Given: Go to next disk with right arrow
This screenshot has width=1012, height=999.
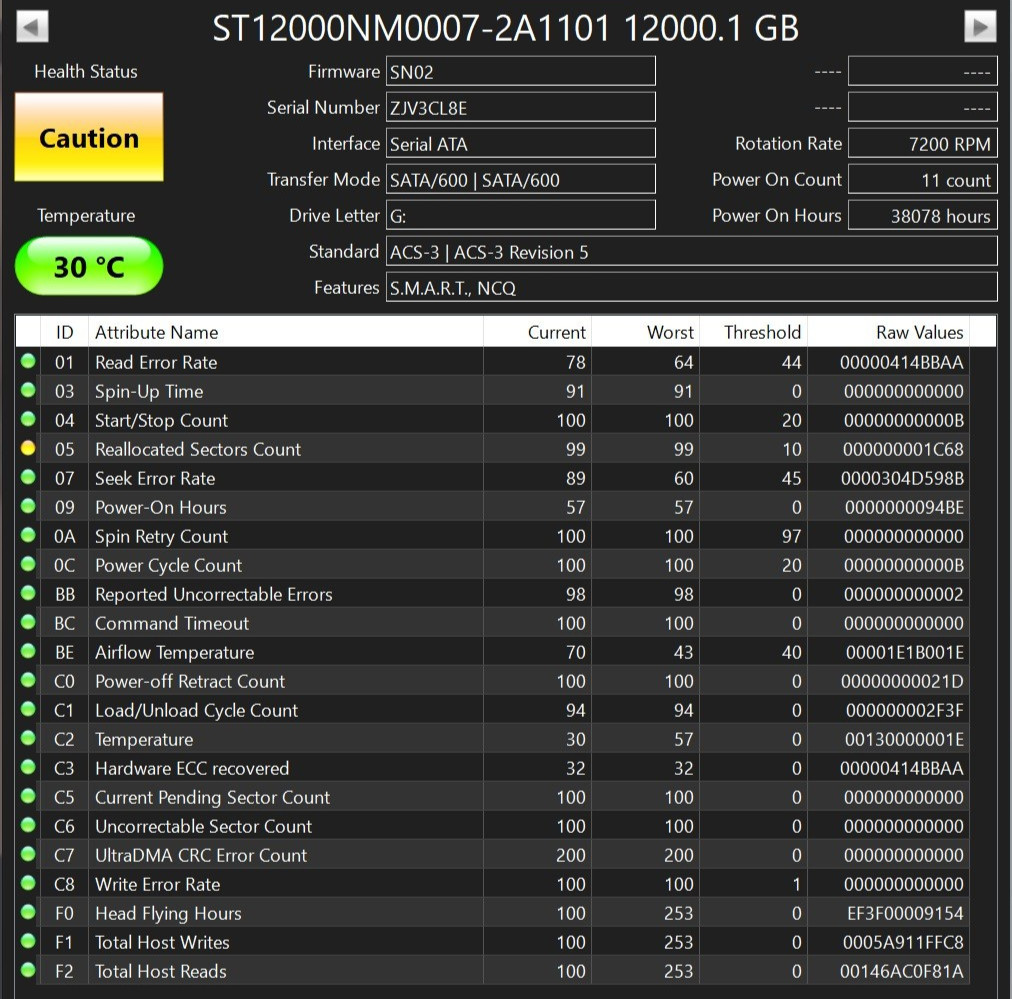Looking at the screenshot, I should 980,27.
